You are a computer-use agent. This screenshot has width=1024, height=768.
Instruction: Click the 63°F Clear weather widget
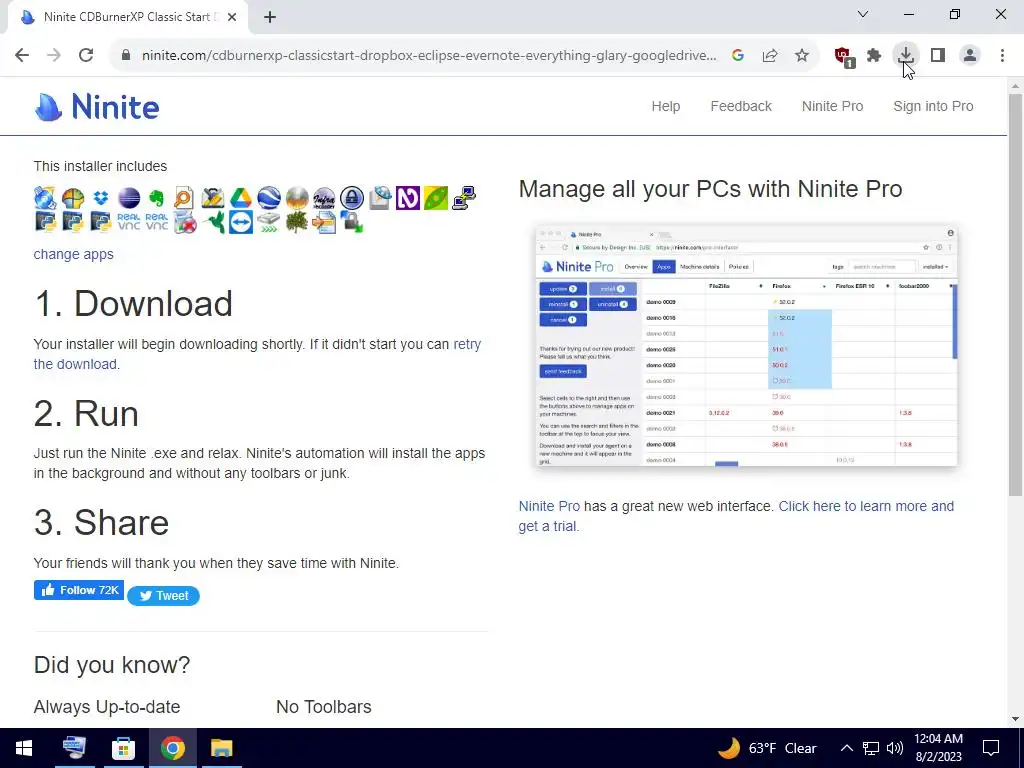pos(767,748)
